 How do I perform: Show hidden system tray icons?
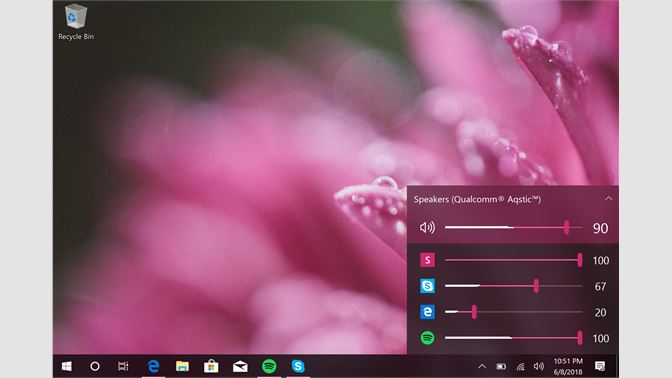coord(482,366)
